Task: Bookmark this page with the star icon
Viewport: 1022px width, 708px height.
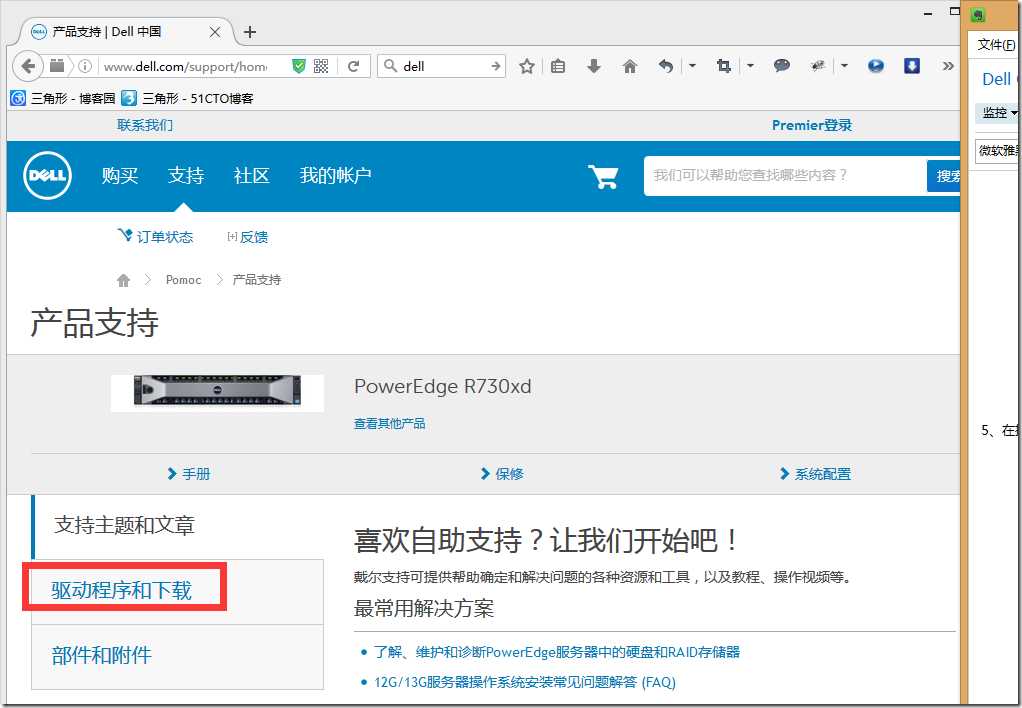Action: [x=527, y=66]
